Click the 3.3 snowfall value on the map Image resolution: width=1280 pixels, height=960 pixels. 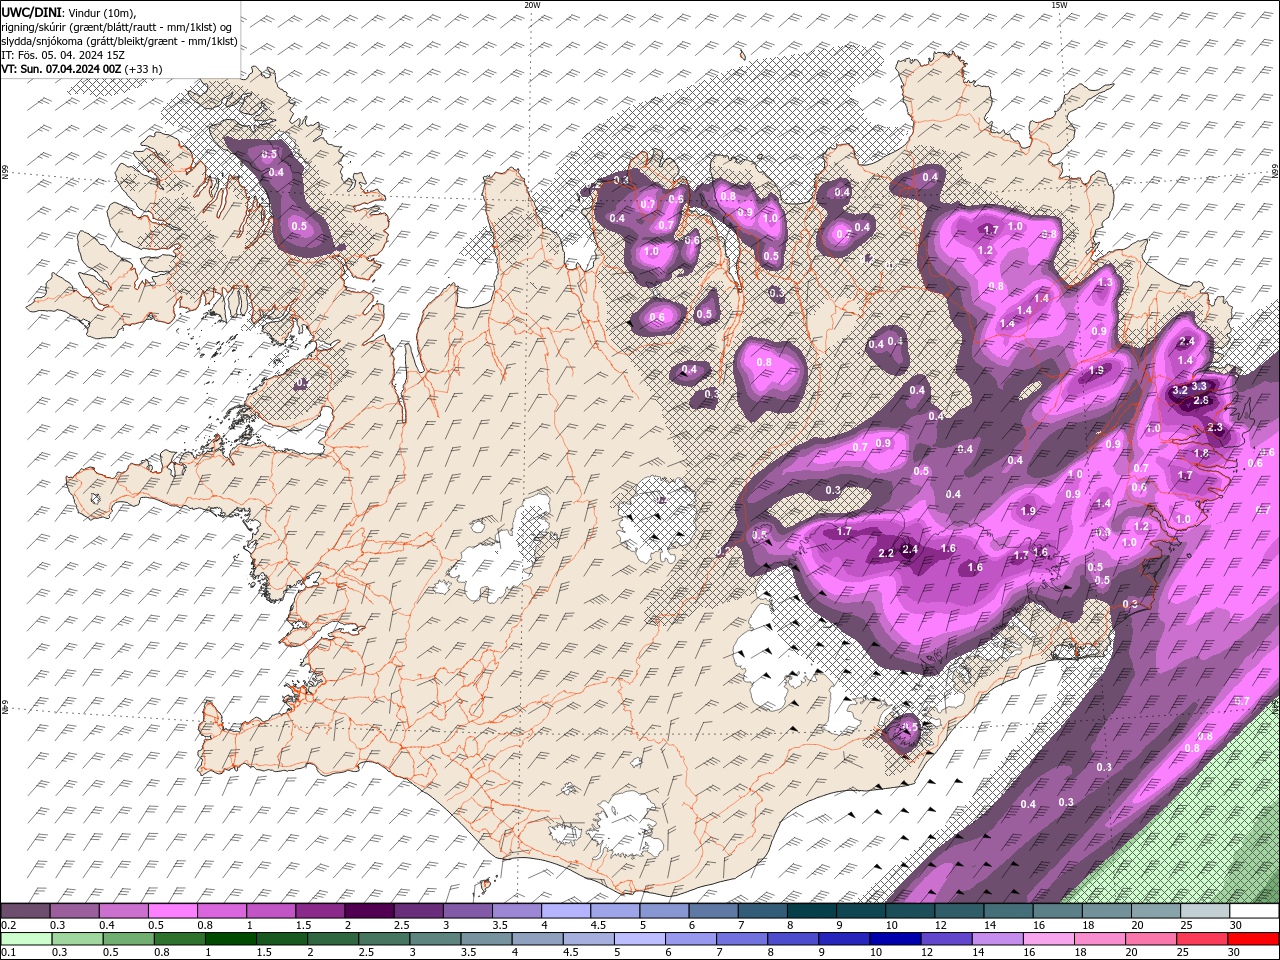[x=1201, y=386]
